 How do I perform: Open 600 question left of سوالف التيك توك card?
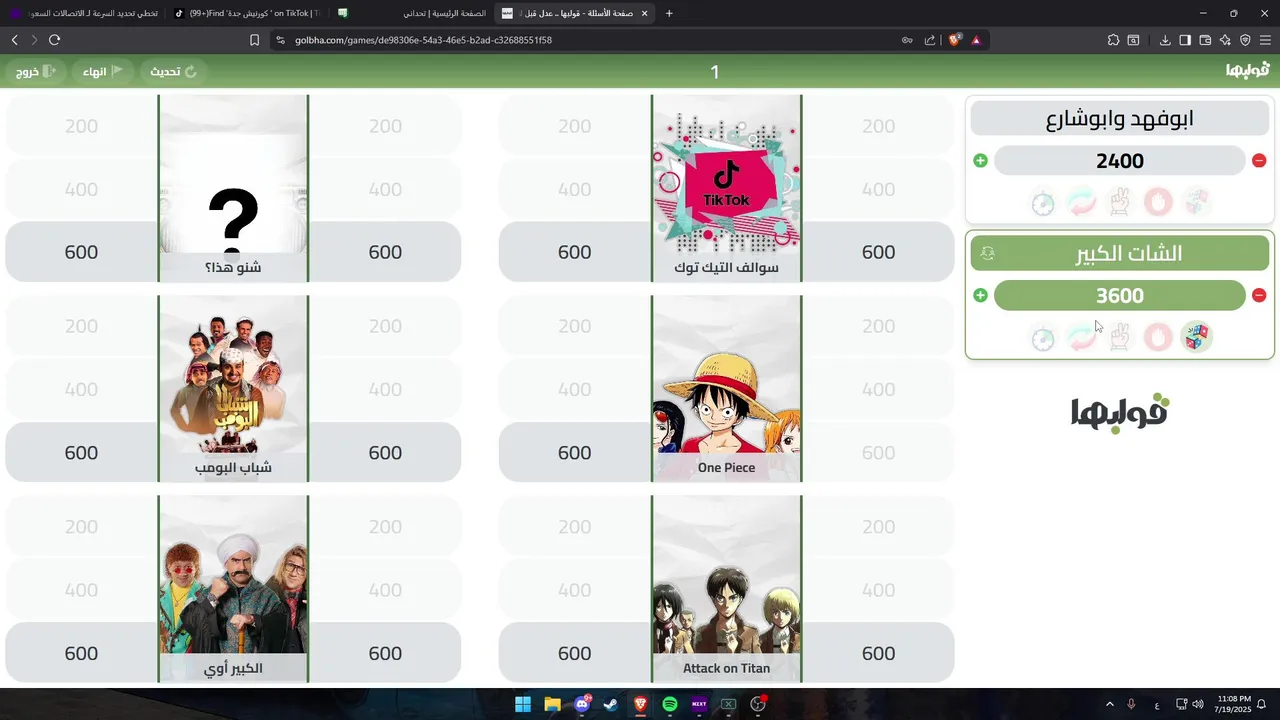pos(574,252)
